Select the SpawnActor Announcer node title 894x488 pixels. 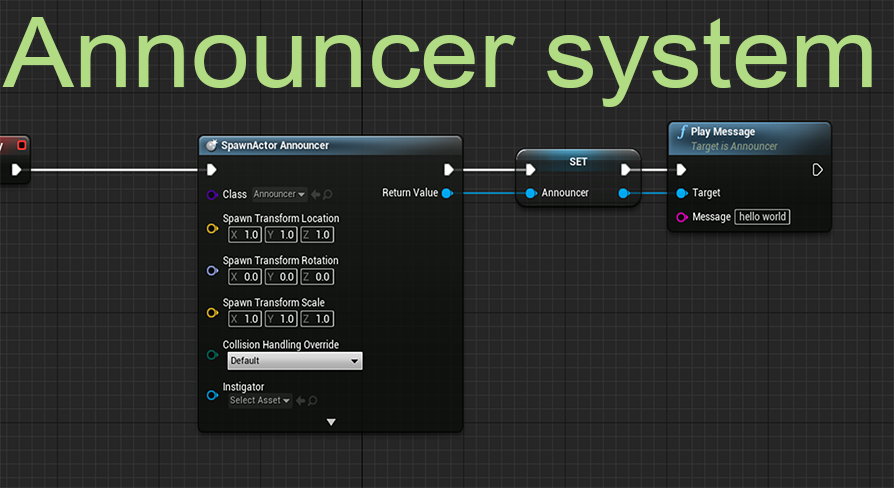[x=275, y=145]
